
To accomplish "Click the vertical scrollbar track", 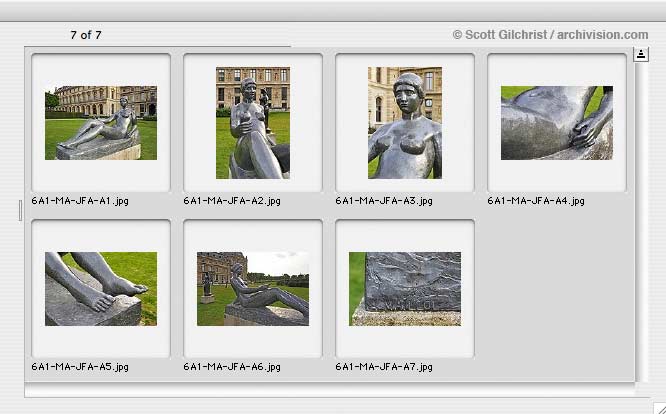I will (x=641, y=221).
